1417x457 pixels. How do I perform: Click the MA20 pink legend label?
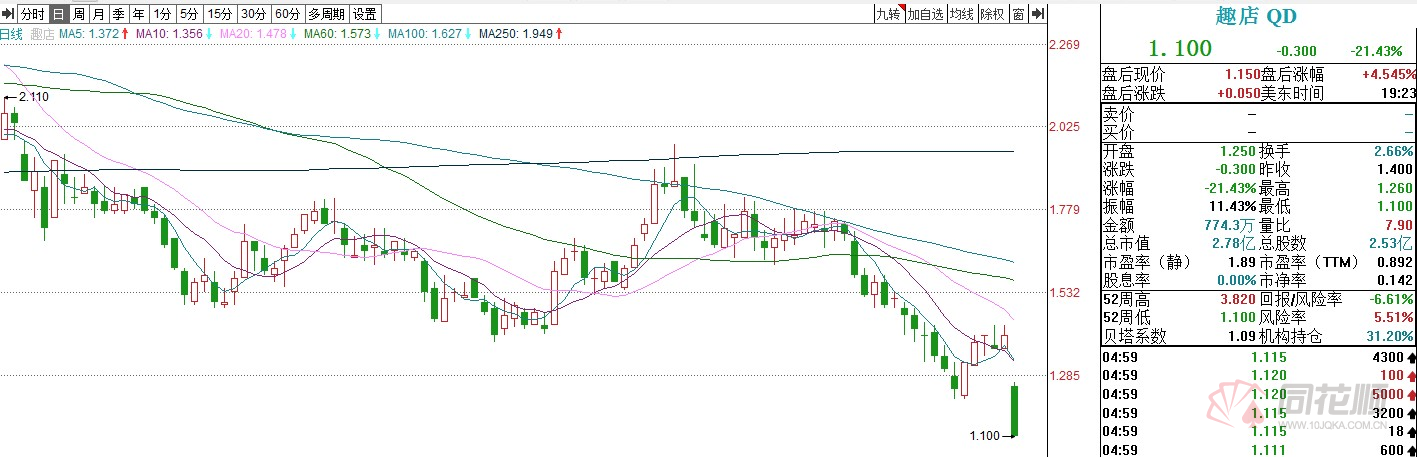point(259,34)
